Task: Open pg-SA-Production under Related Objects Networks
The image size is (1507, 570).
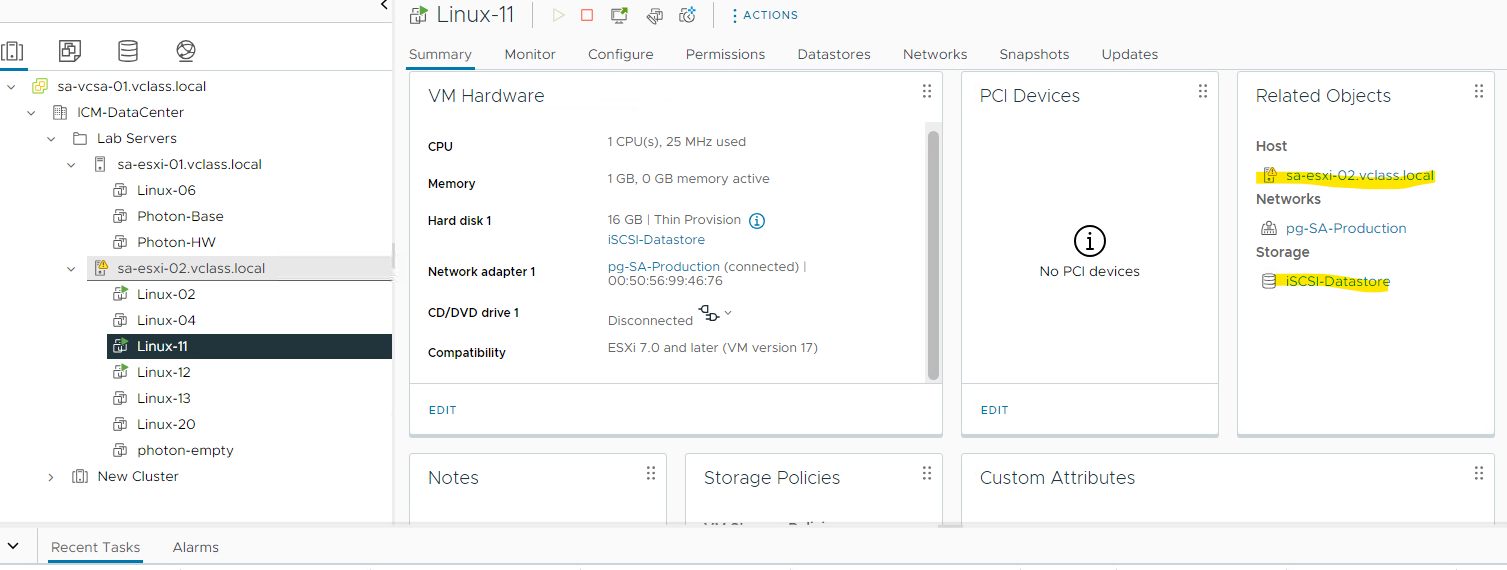Action: coord(1346,229)
